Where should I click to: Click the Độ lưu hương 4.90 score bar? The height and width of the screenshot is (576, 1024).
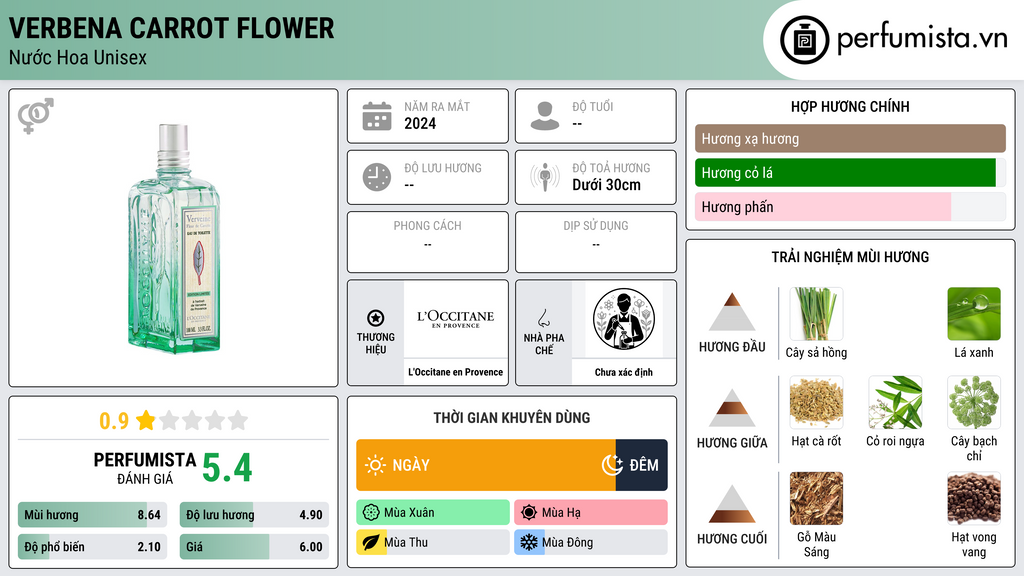pyautogui.click(x=254, y=515)
